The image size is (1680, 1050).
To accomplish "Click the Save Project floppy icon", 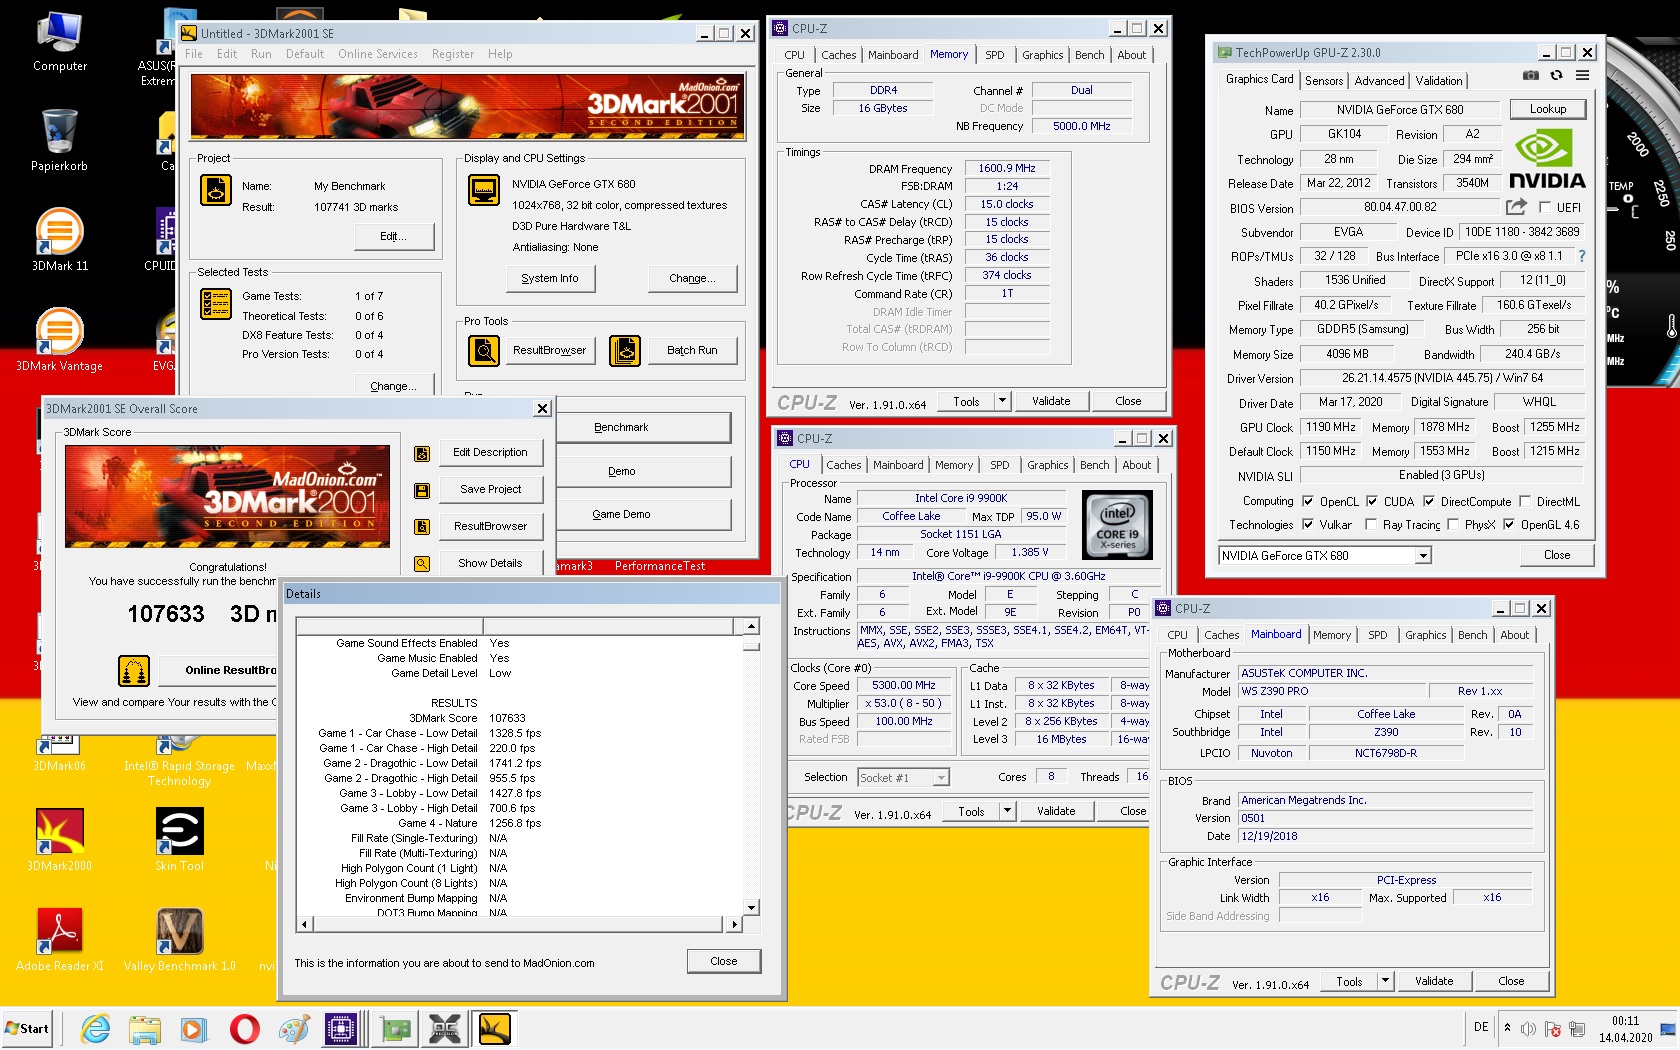I will [x=422, y=490].
